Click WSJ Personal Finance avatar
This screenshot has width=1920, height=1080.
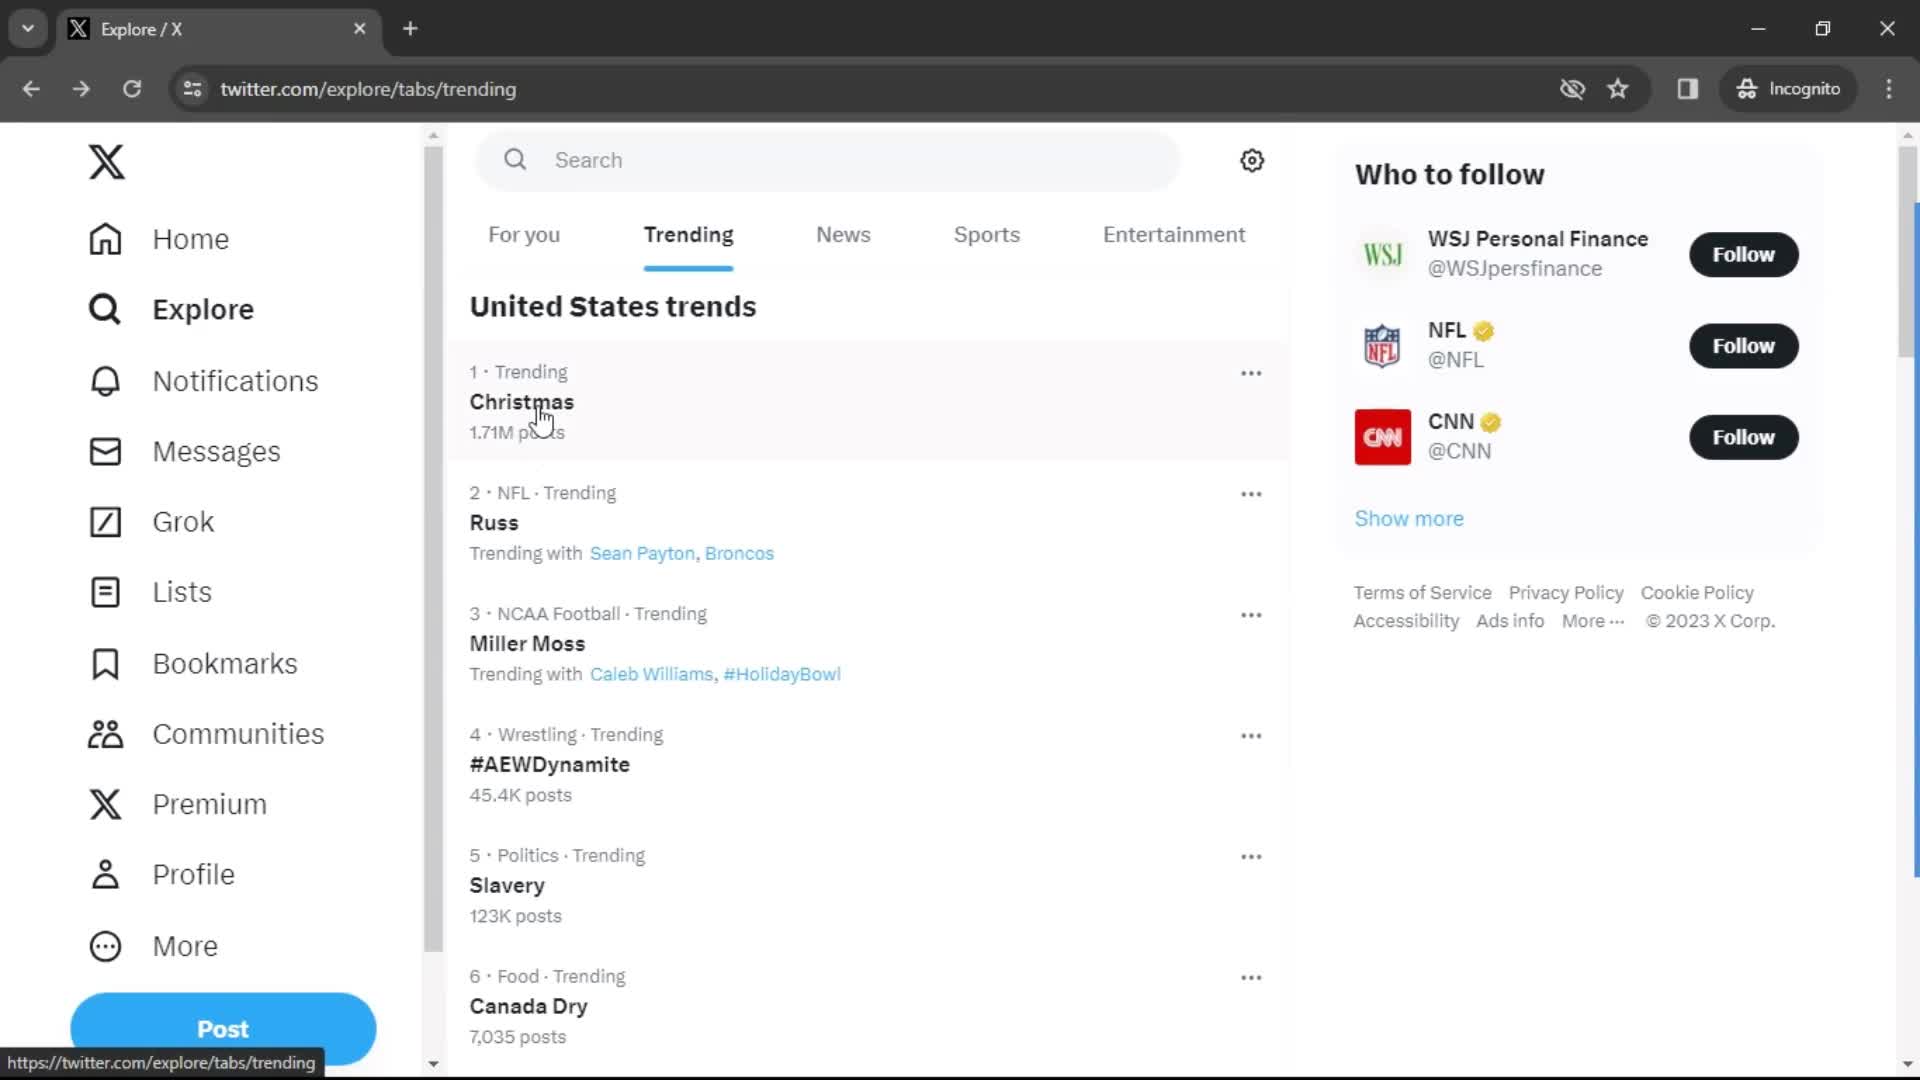[1383, 255]
